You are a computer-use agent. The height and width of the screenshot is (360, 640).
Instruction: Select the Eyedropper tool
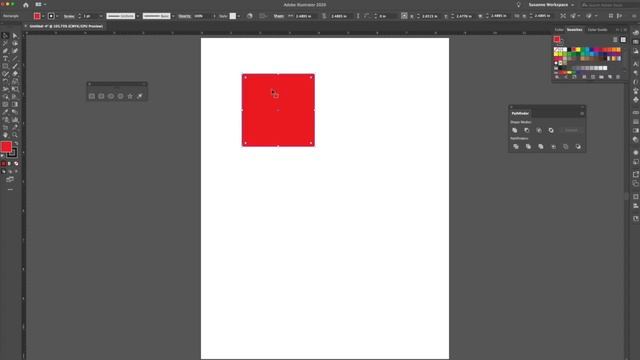pyautogui.click(x=5, y=112)
